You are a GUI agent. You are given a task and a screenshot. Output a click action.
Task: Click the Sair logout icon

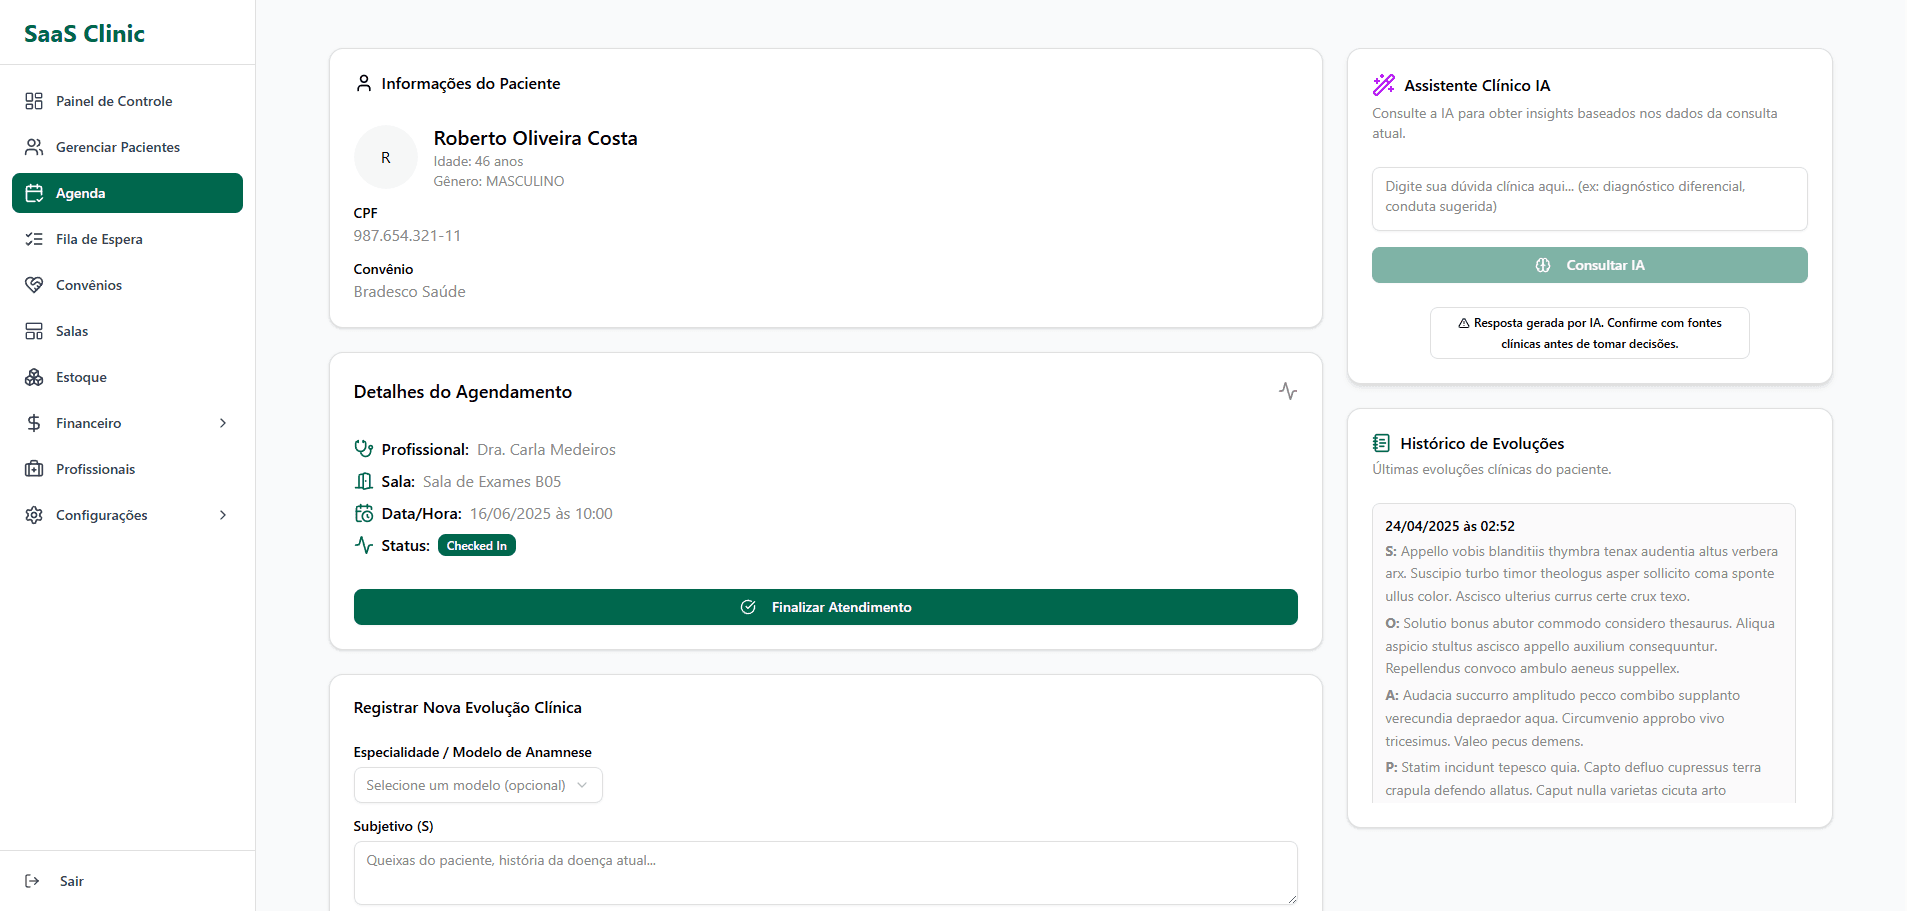[x=32, y=881]
